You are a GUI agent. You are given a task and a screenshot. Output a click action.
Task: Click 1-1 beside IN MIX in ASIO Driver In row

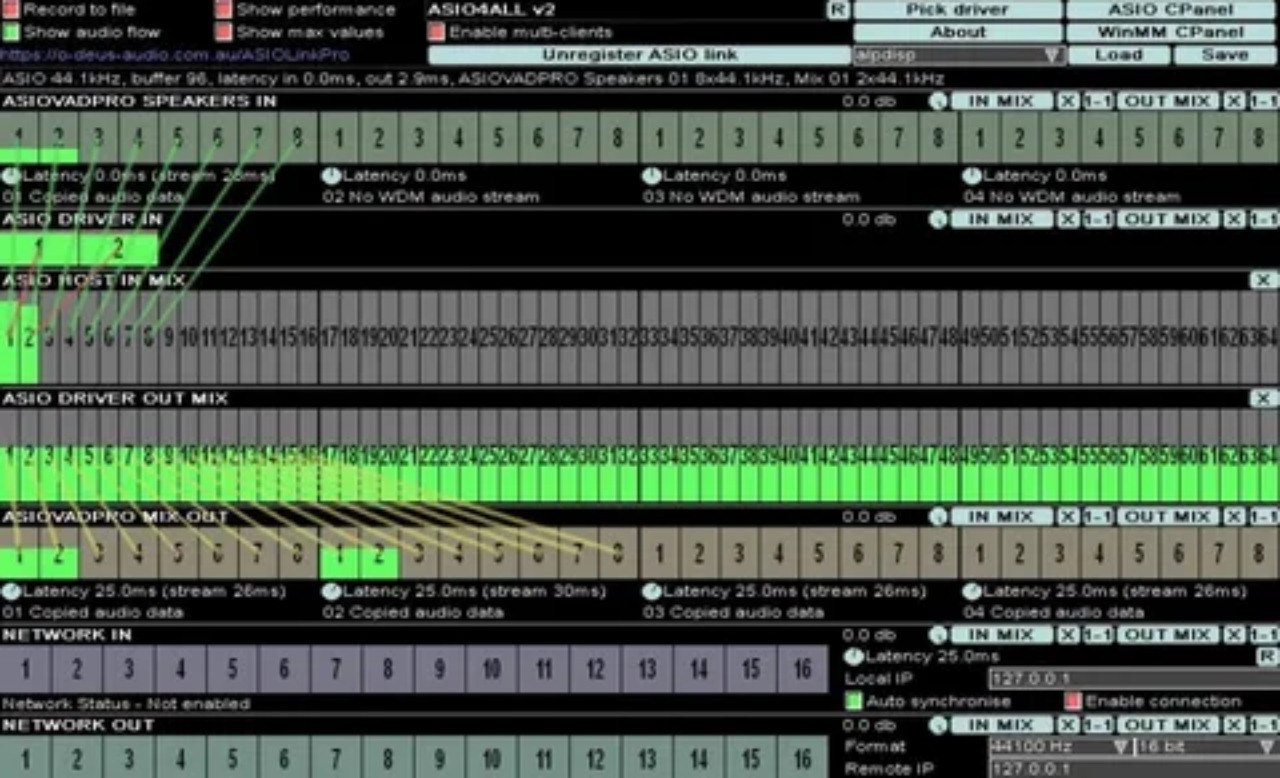click(1097, 220)
